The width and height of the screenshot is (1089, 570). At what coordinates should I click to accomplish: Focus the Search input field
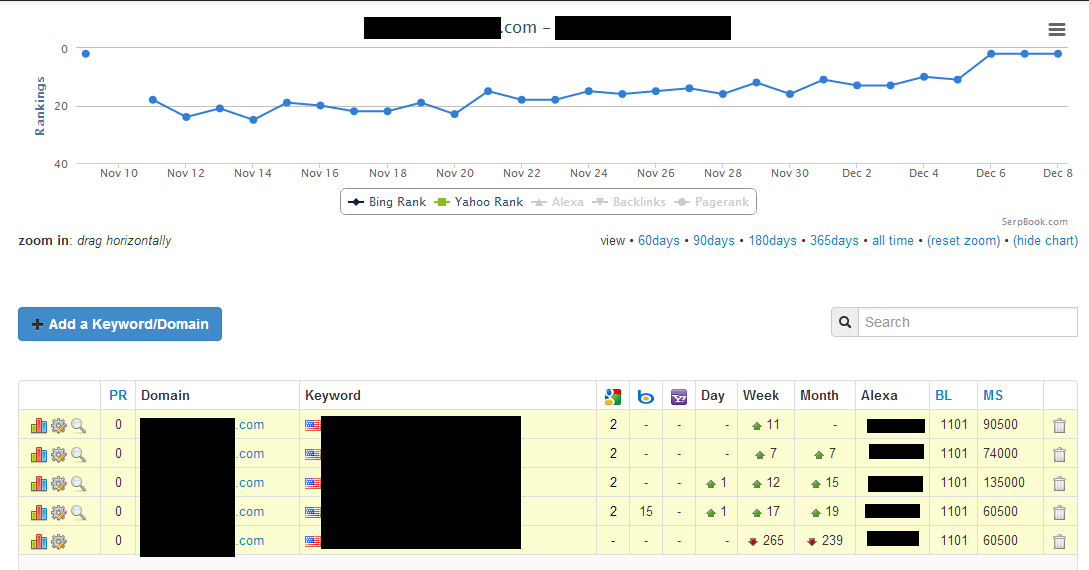coord(967,322)
